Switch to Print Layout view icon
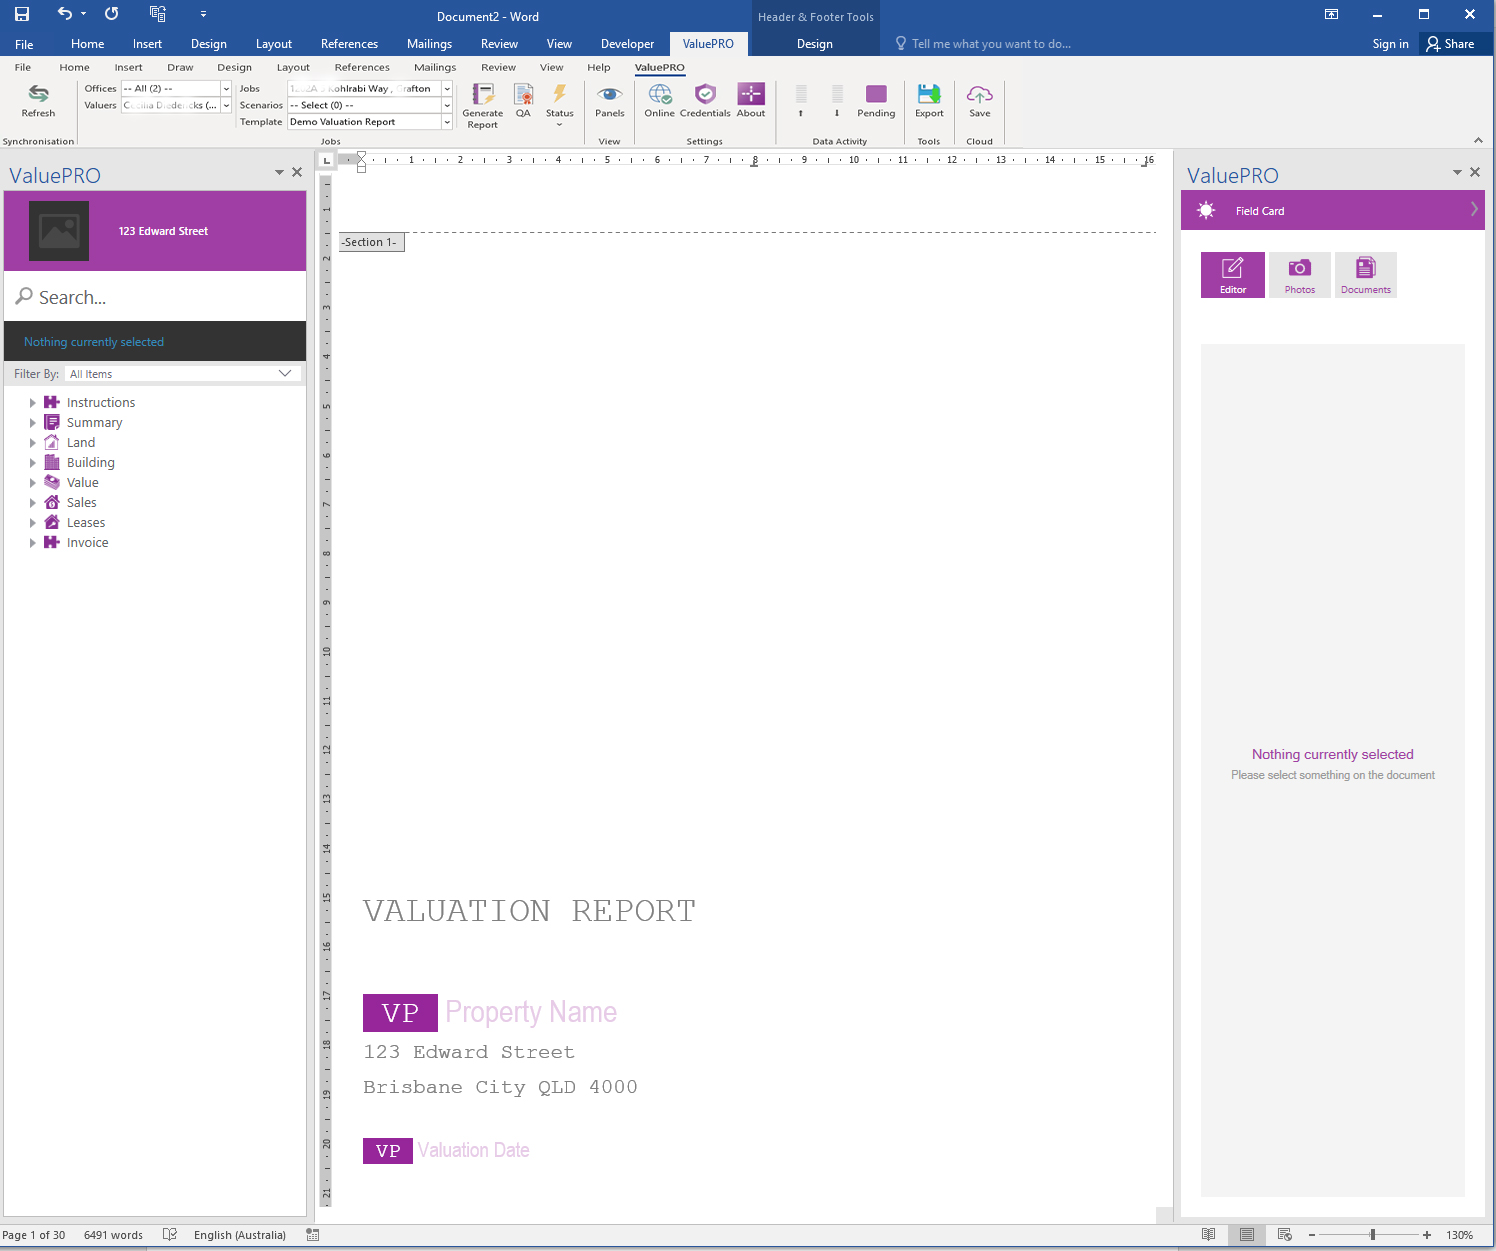Image resolution: width=1496 pixels, height=1251 pixels. (1247, 1235)
